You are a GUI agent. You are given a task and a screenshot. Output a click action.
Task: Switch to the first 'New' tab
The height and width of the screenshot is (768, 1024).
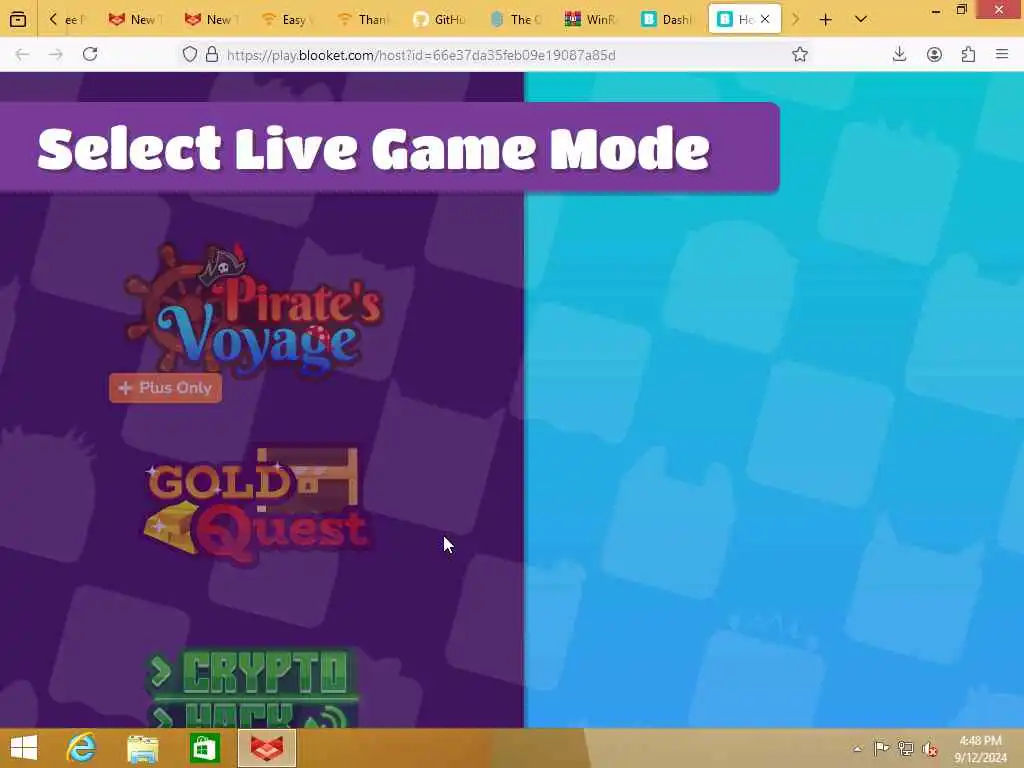pos(136,20)
